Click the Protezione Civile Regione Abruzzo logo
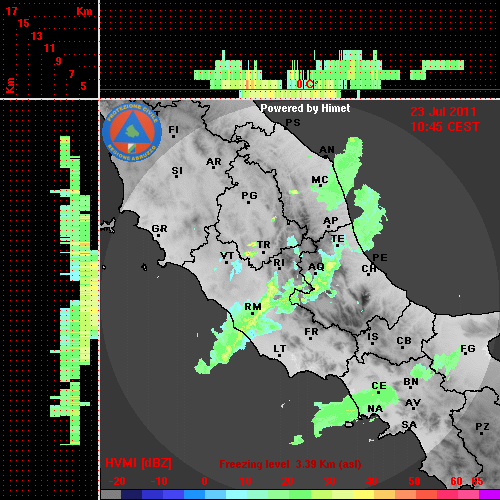The height and width of the screenshot is (500, 500). coord(132,132)
